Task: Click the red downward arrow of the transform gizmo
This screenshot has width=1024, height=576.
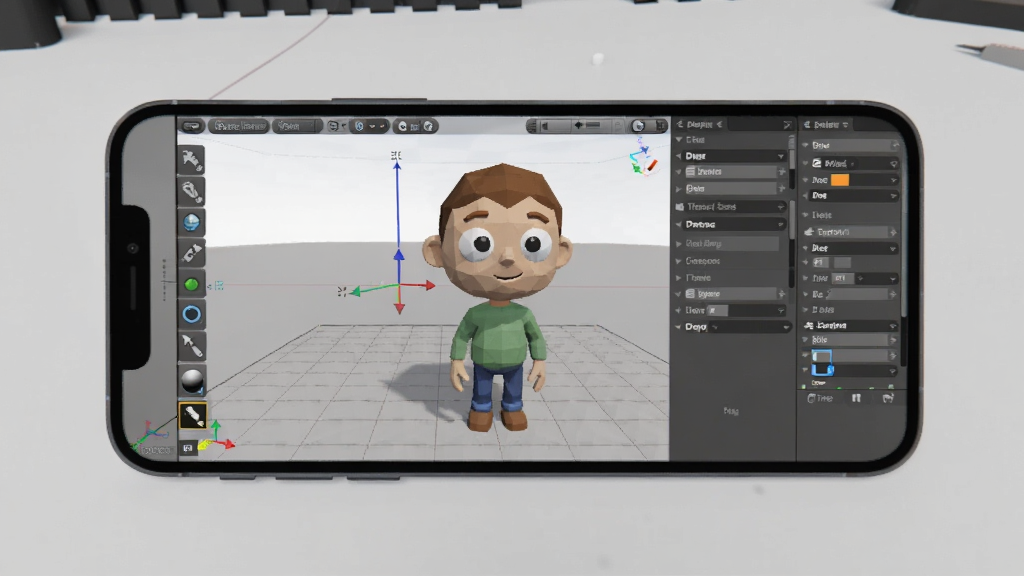Action: (399, 302)
